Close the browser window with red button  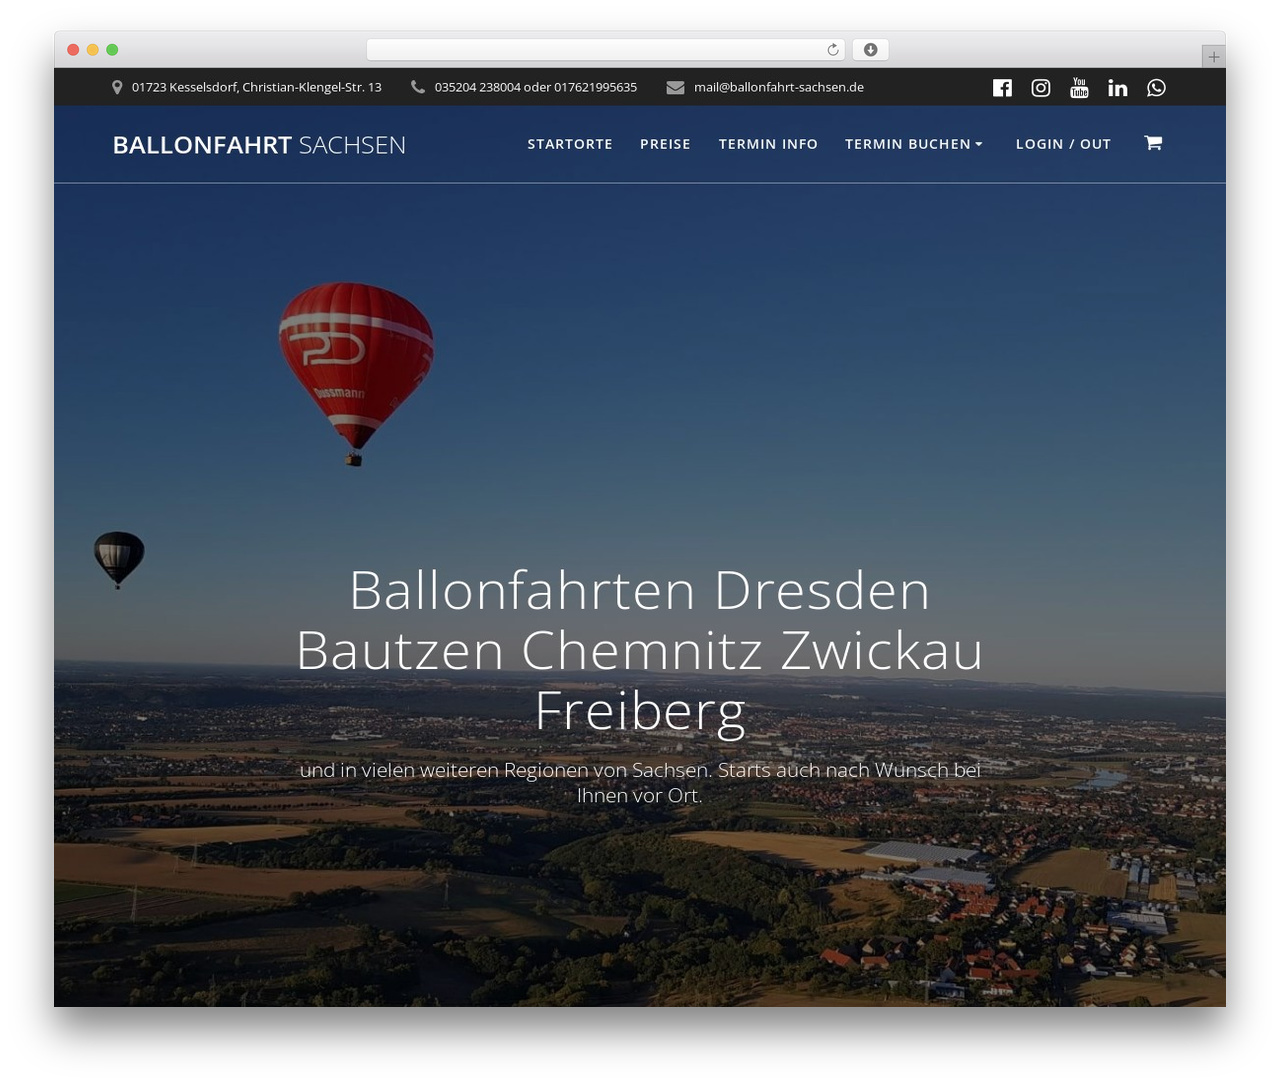[x=73, y=50]
